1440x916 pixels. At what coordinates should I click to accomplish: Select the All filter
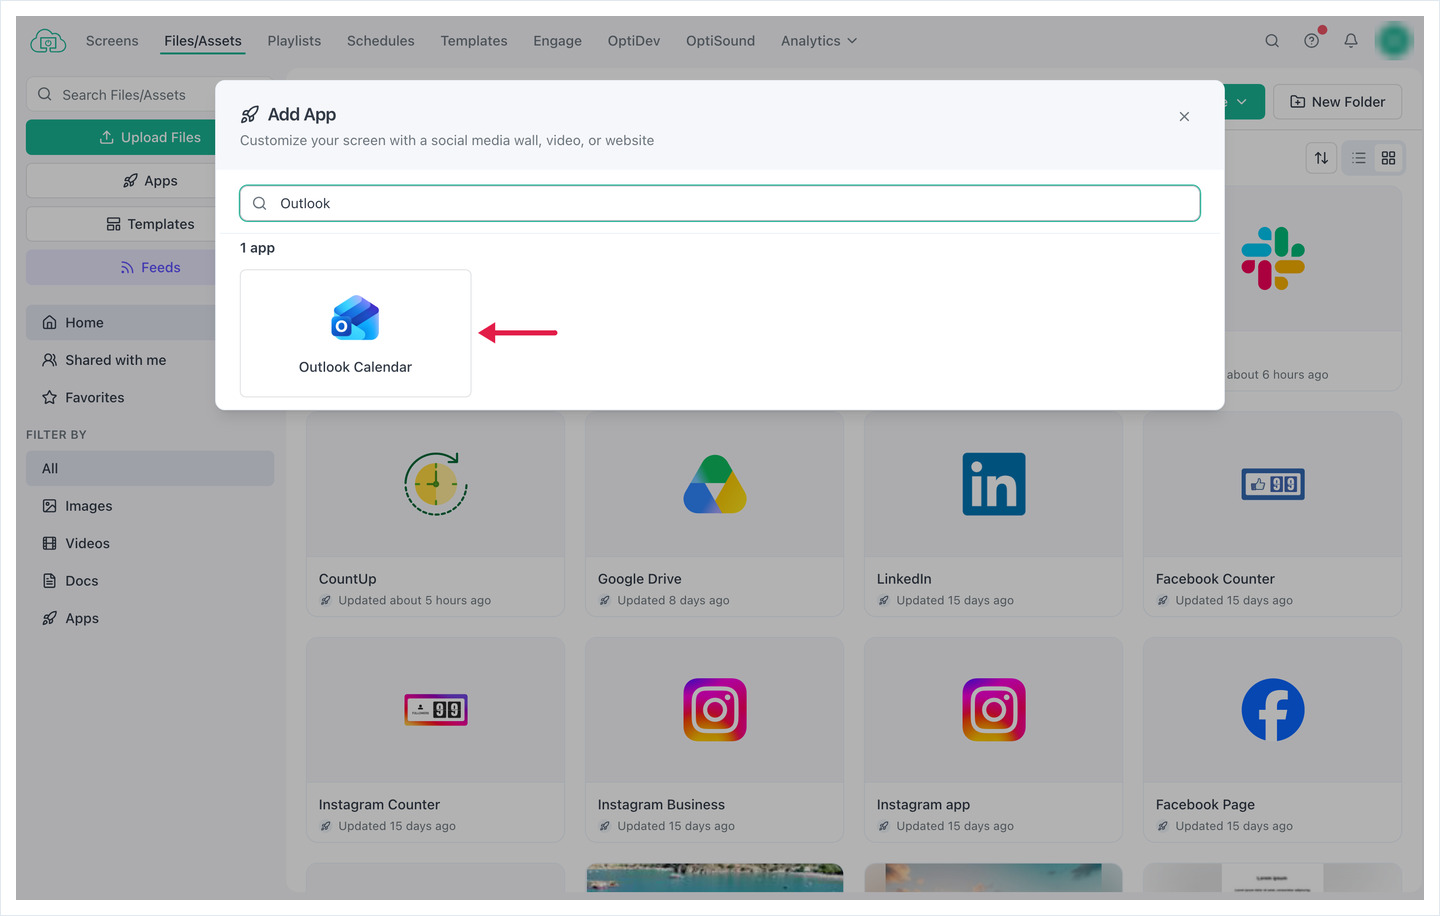point(150,468)
